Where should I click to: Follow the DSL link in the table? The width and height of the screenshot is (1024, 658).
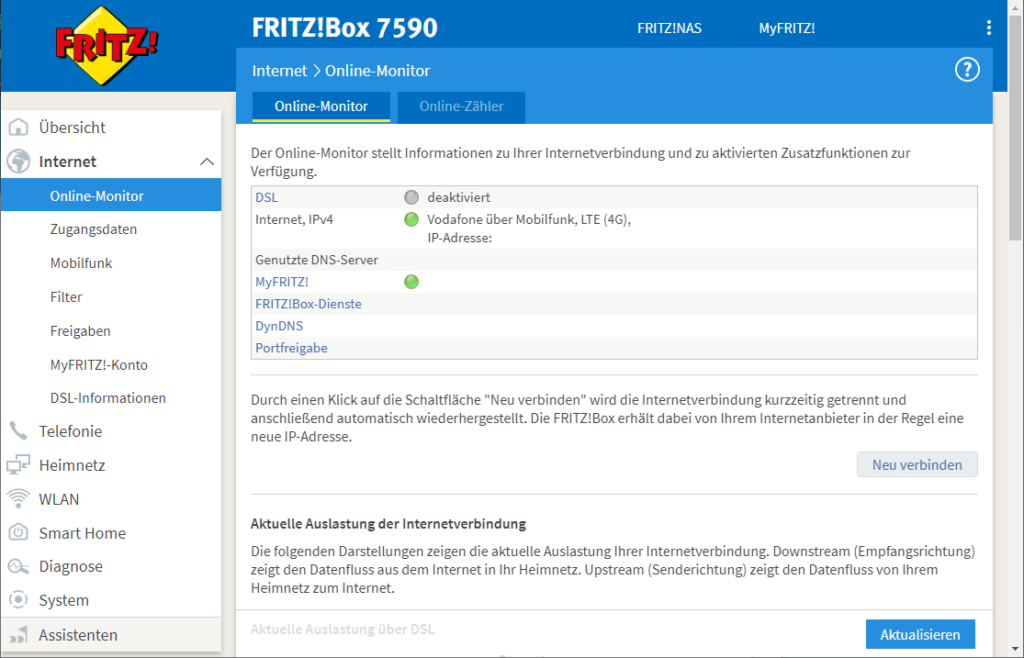[x=266, y=197]
